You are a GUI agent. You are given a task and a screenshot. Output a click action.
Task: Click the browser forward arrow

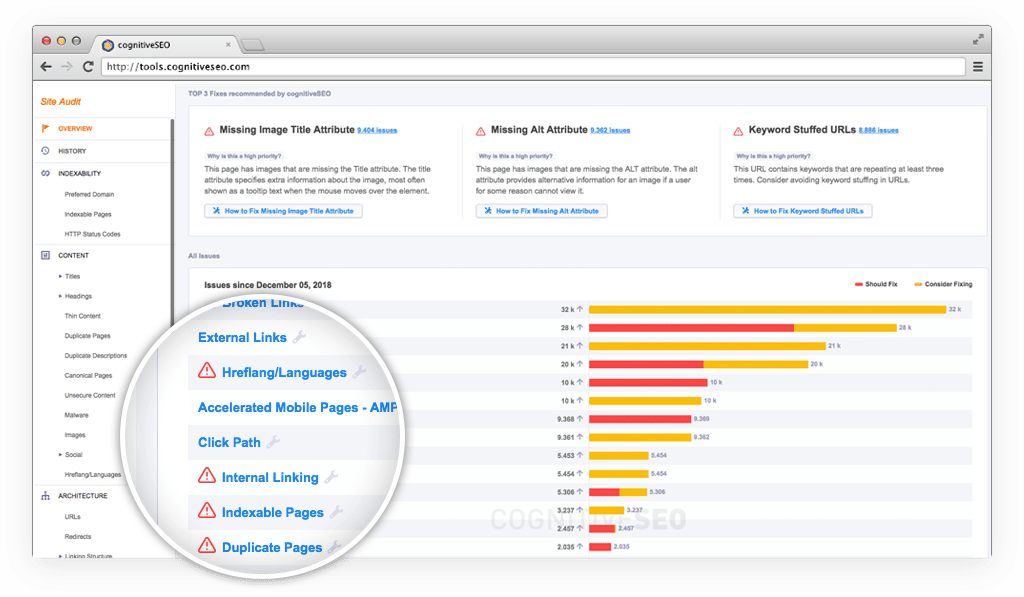[67, 67]
